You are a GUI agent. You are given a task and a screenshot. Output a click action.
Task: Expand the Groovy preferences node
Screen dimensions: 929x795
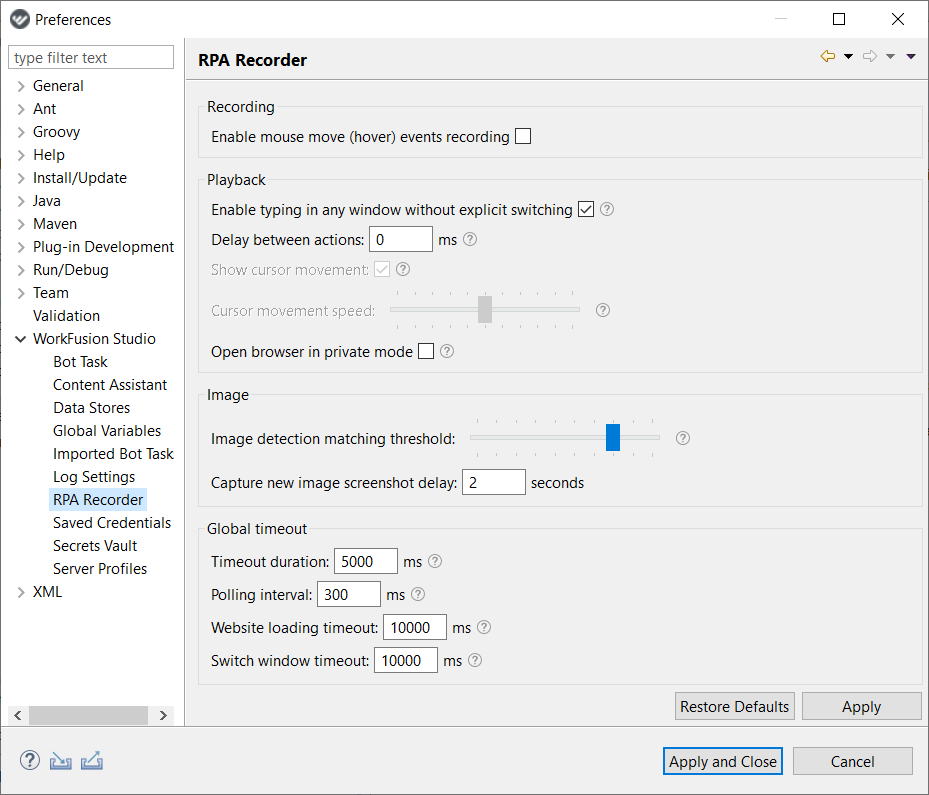pos(21,132)
